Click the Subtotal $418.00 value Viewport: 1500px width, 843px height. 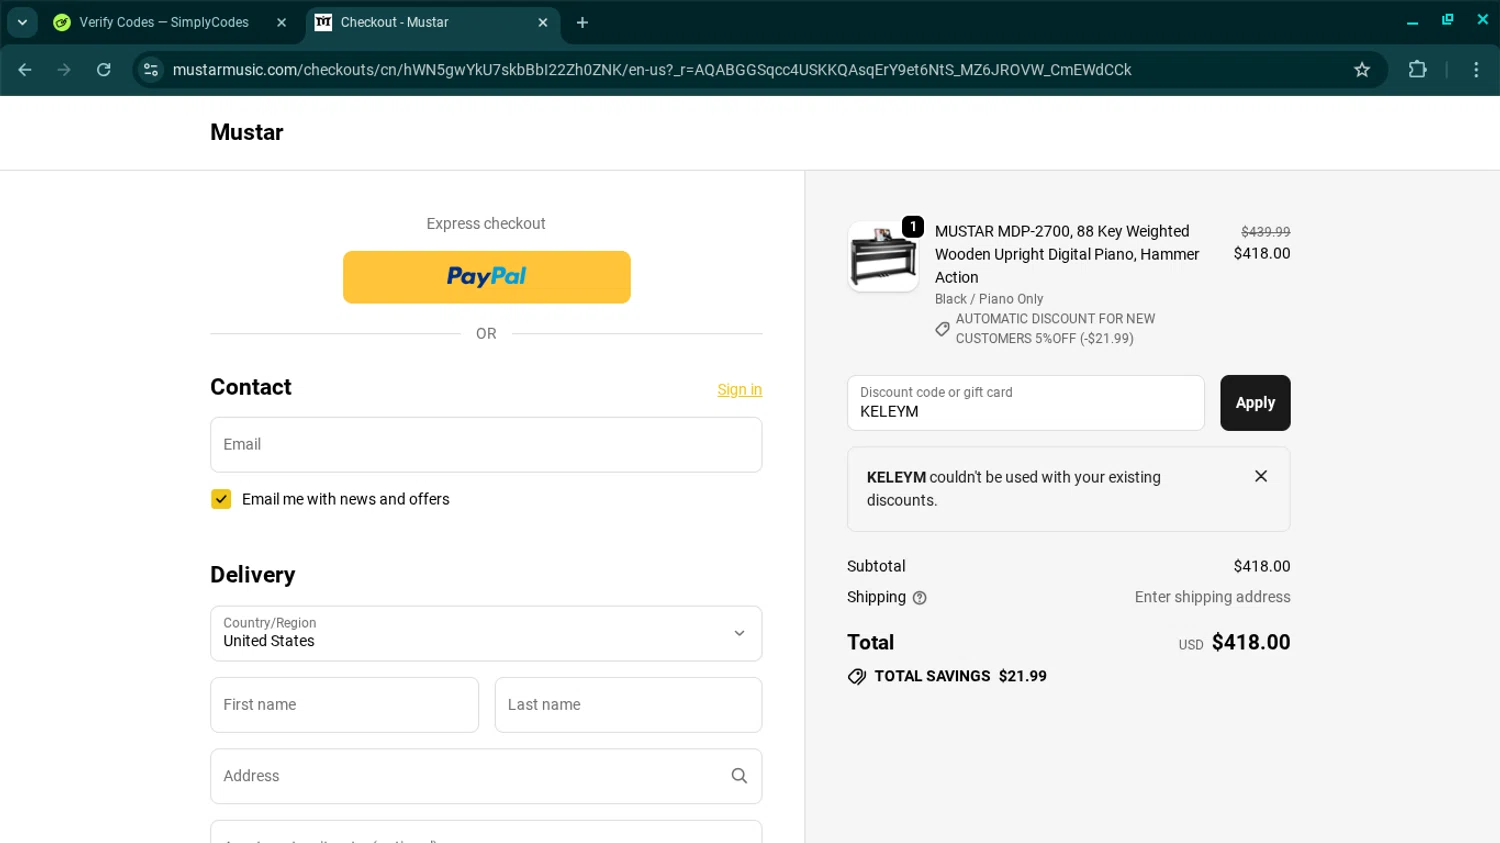(1262, 566)
